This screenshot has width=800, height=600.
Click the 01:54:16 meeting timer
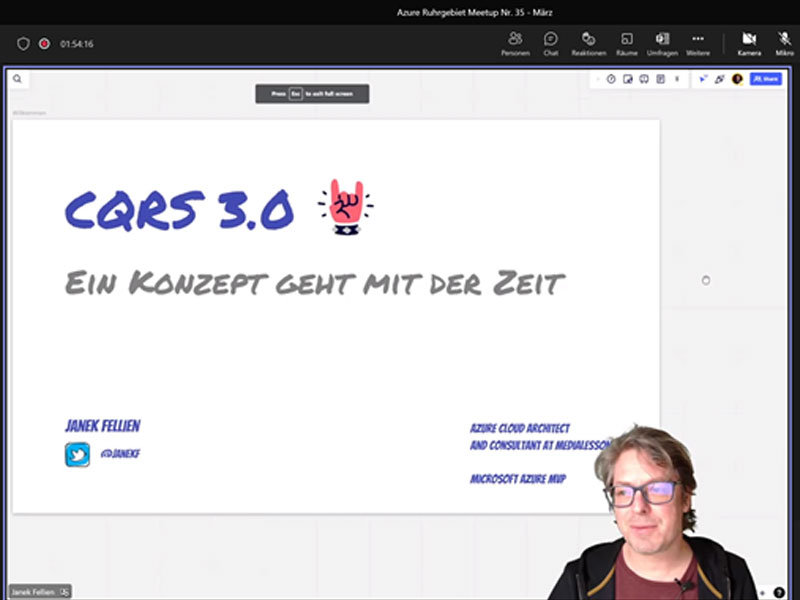click(77, 44)
